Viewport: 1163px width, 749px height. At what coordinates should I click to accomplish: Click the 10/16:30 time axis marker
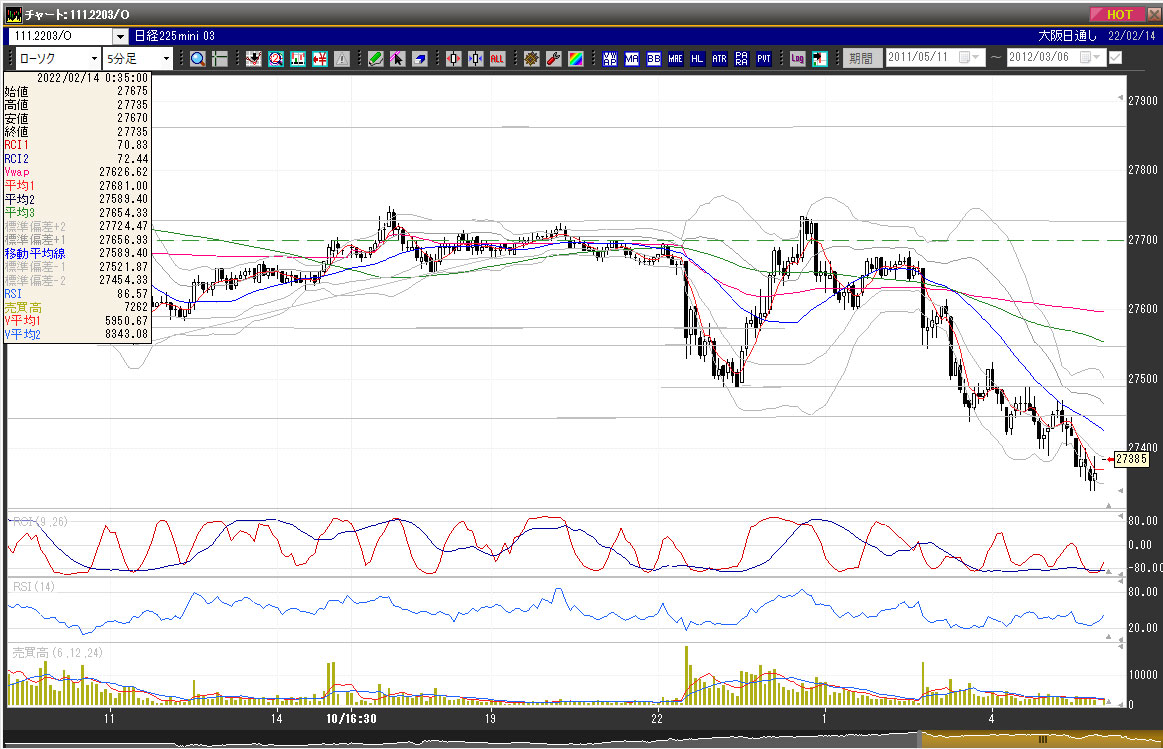coord(351,719)
